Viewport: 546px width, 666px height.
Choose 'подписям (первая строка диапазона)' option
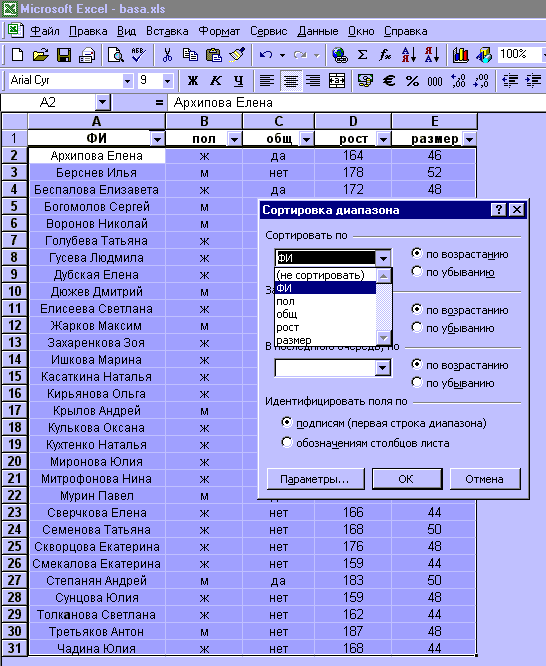(287, 423)
